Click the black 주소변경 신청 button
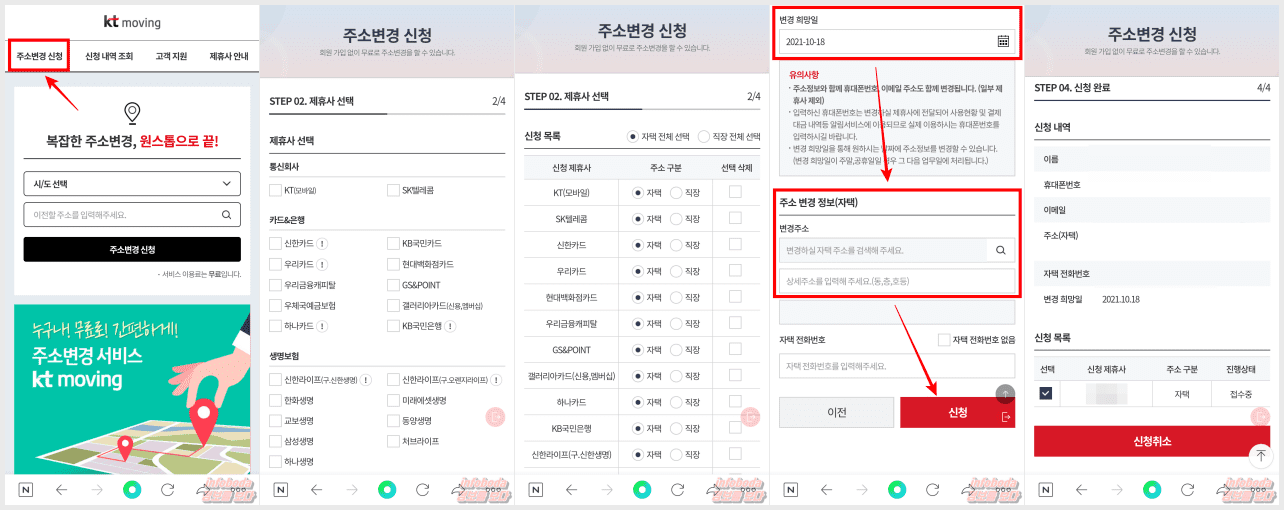The width and height of the screenshot is (1284, 510). point(132,249)
